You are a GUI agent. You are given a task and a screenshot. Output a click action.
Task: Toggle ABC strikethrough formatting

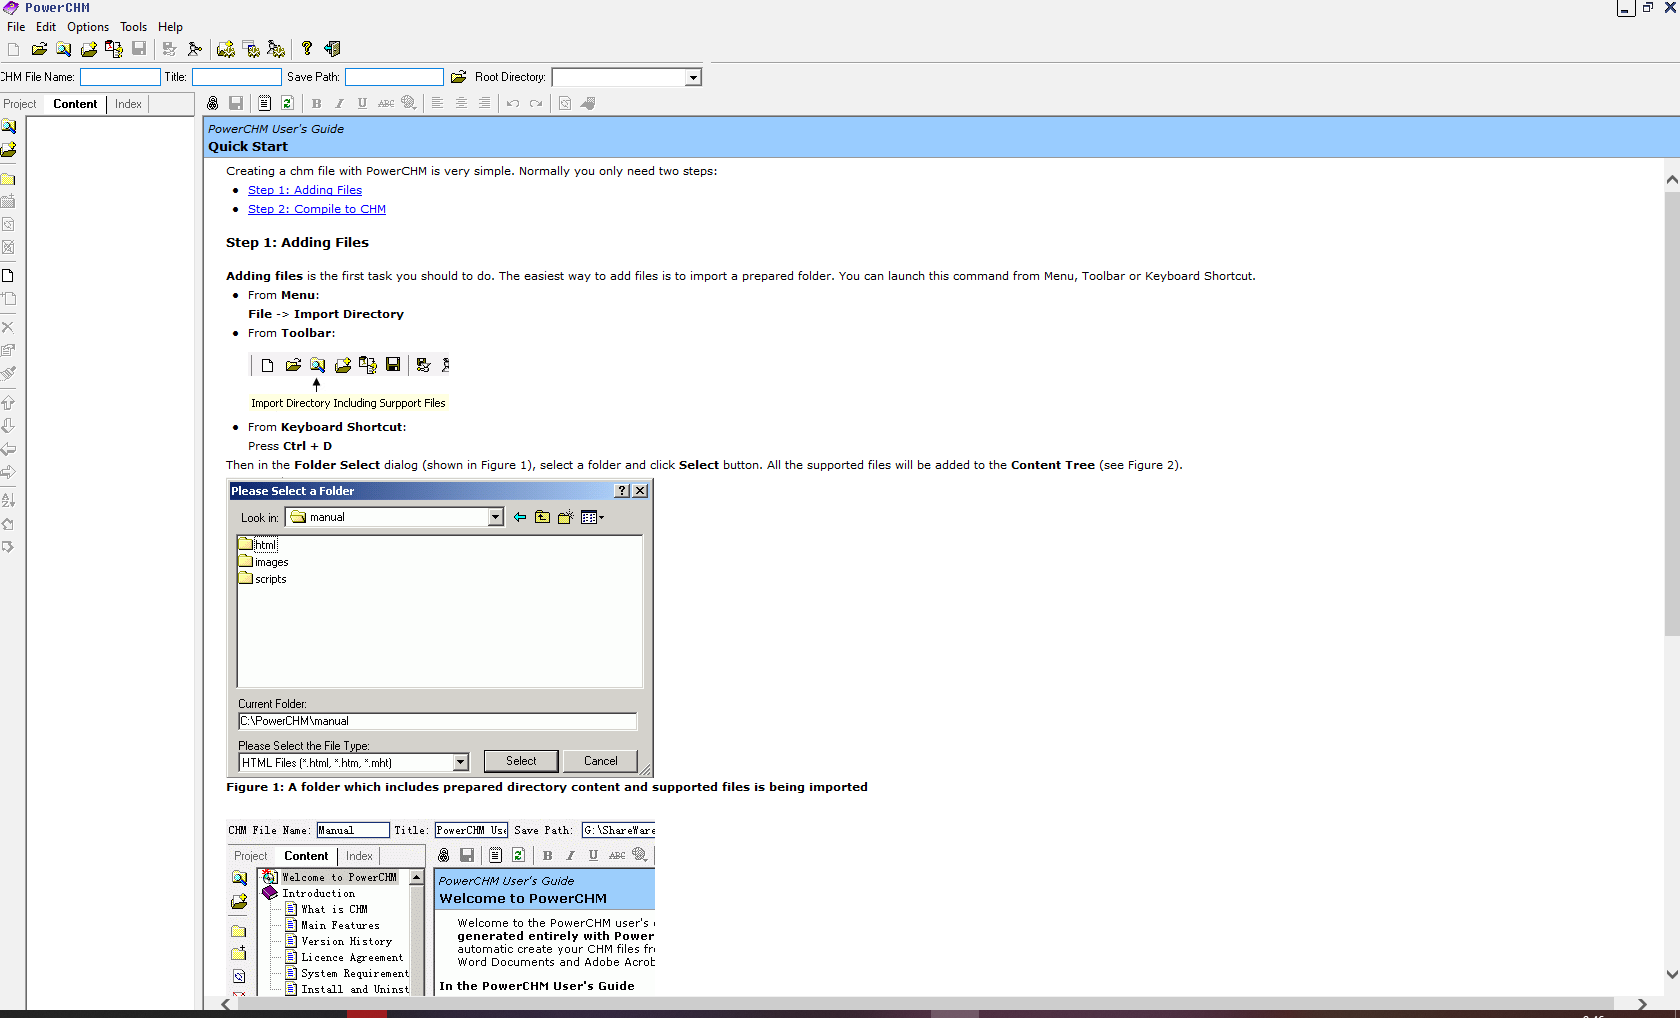pos(386,103)
